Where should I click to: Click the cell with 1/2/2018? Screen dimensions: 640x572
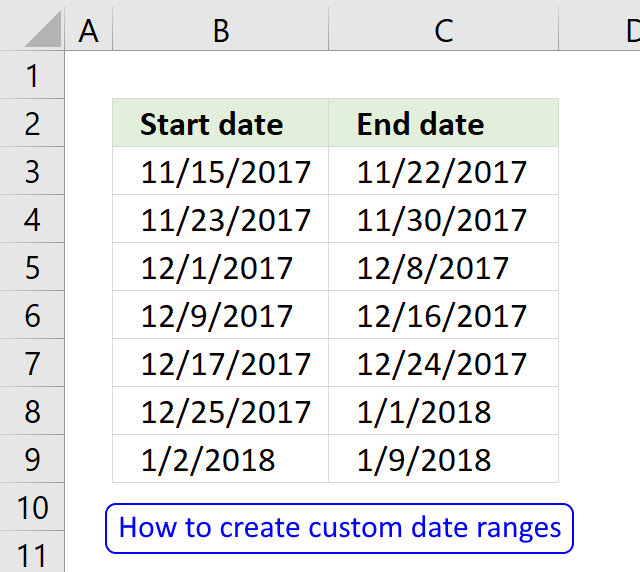coord(221,460)
